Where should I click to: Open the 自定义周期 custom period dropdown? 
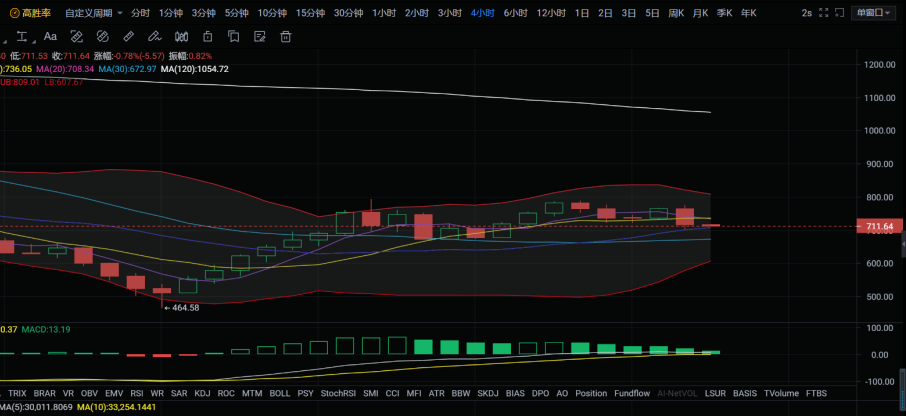coord(94,13)
